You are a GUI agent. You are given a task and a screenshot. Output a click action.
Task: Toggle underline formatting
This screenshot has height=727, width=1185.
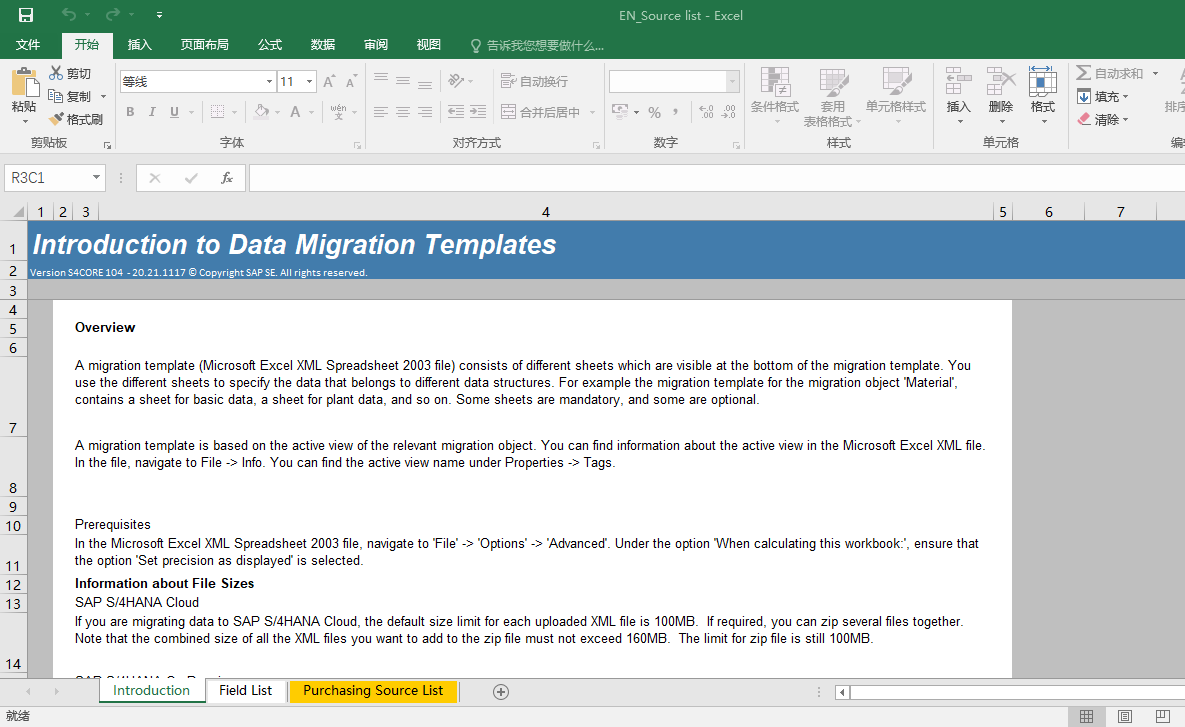pyautogui.click(x=175, y=112)
